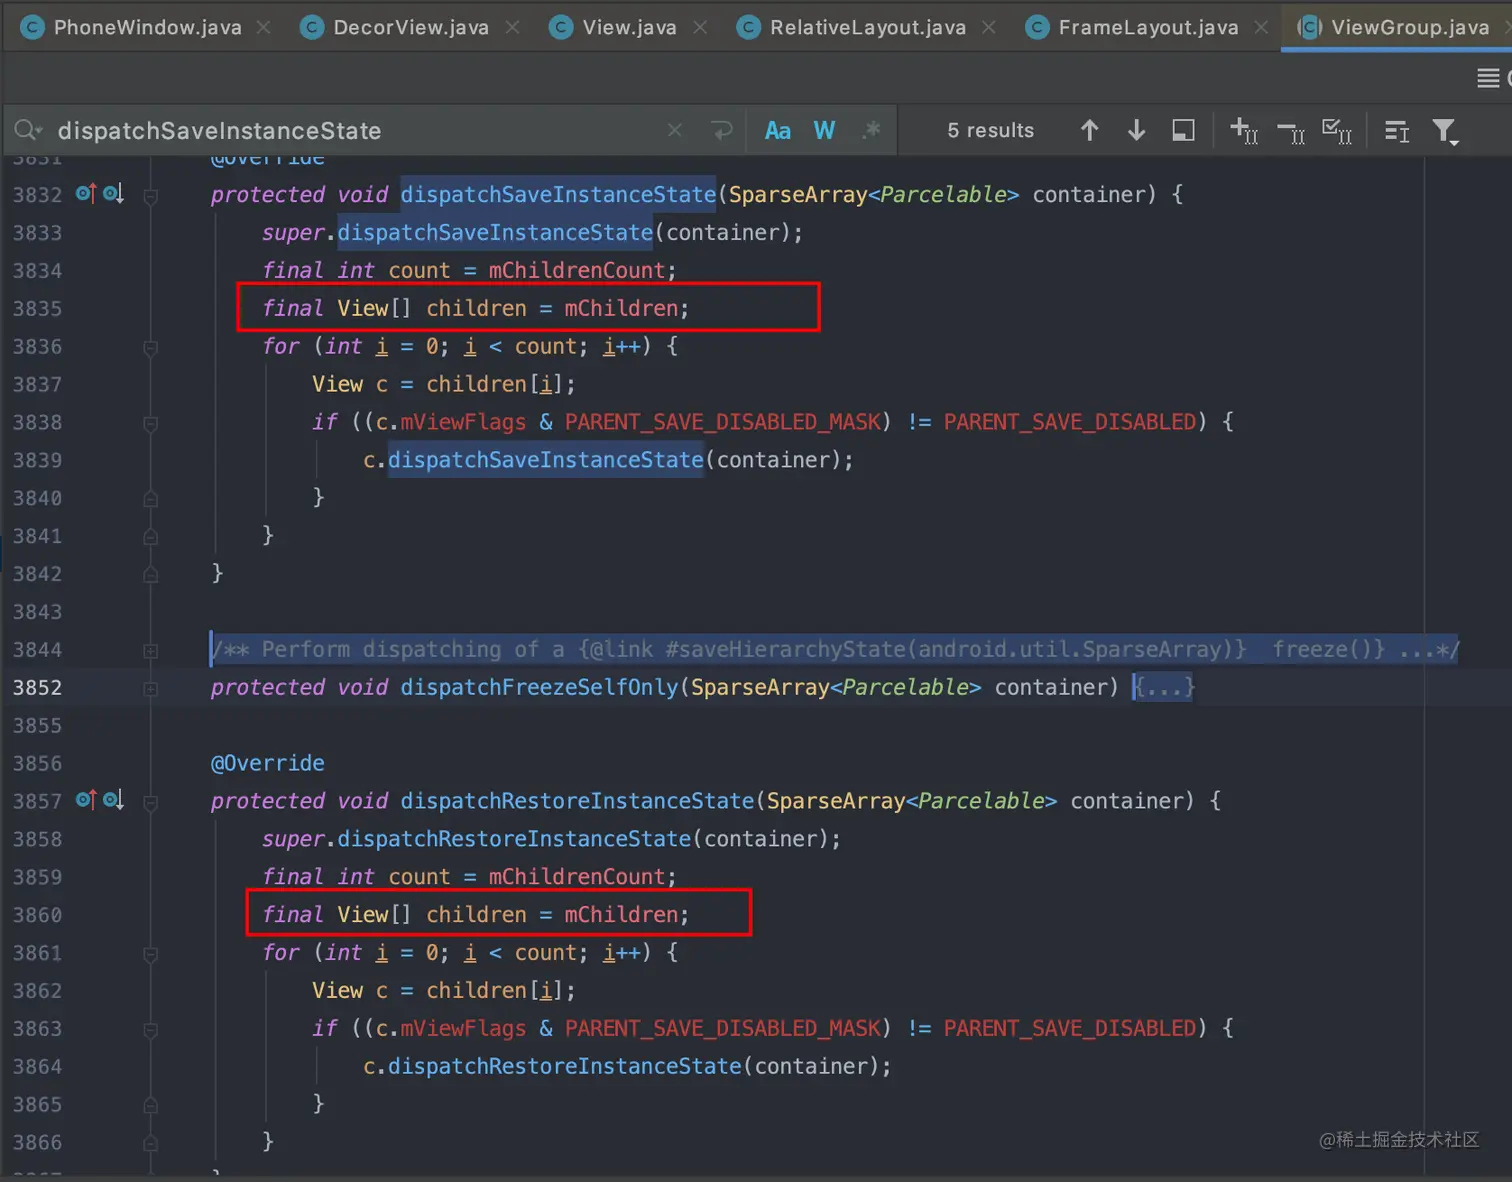This screenshot has height=1182, width=1512.
Task: Toggle Match Case (Aa) option
Action: click(777, 130)
